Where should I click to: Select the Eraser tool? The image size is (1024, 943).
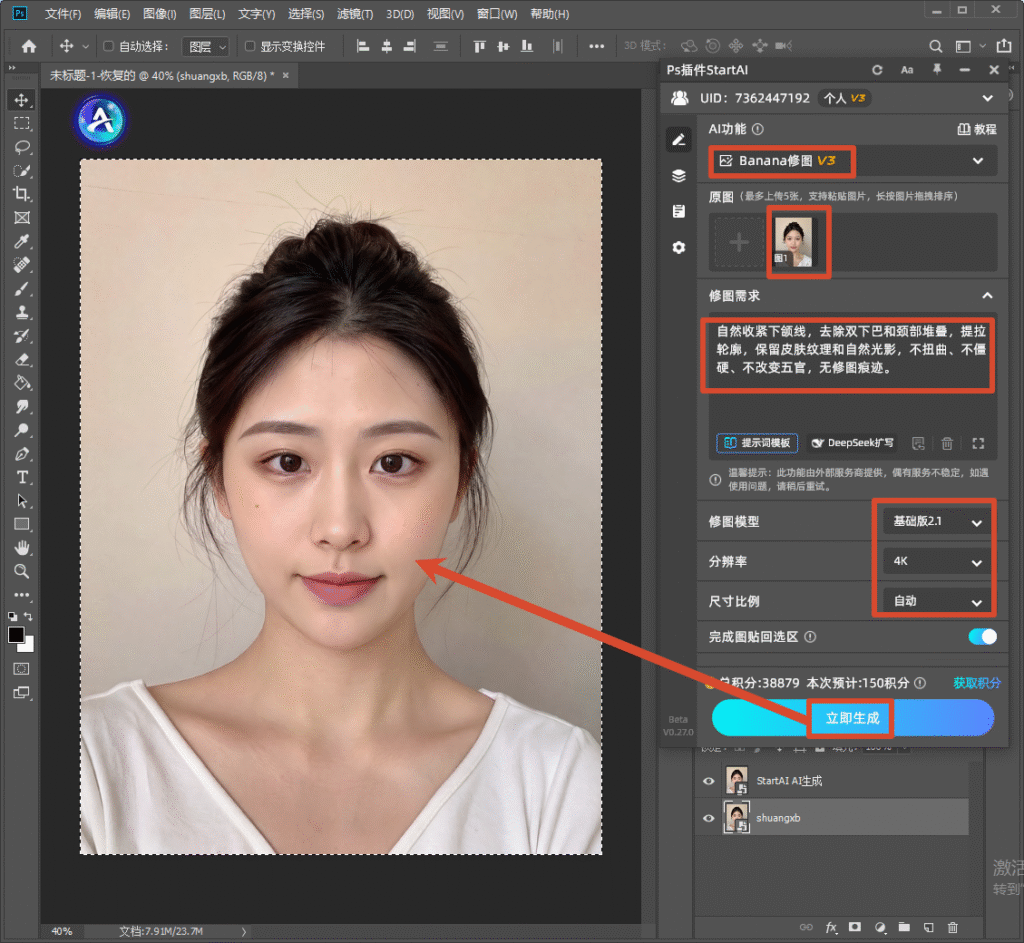tap(22, 359)
